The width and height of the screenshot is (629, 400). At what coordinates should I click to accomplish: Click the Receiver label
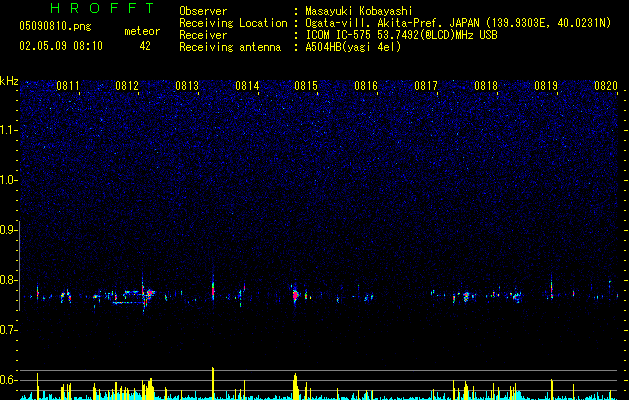(x=203, y=35)
